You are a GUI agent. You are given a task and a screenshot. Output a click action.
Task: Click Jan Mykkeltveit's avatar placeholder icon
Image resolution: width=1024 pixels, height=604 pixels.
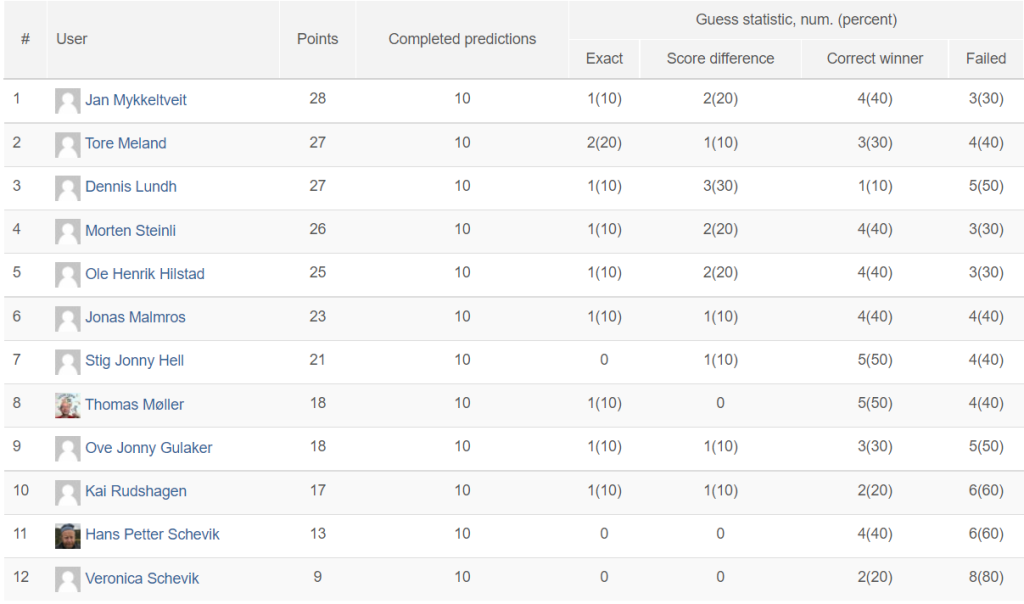tap(67, 101)
